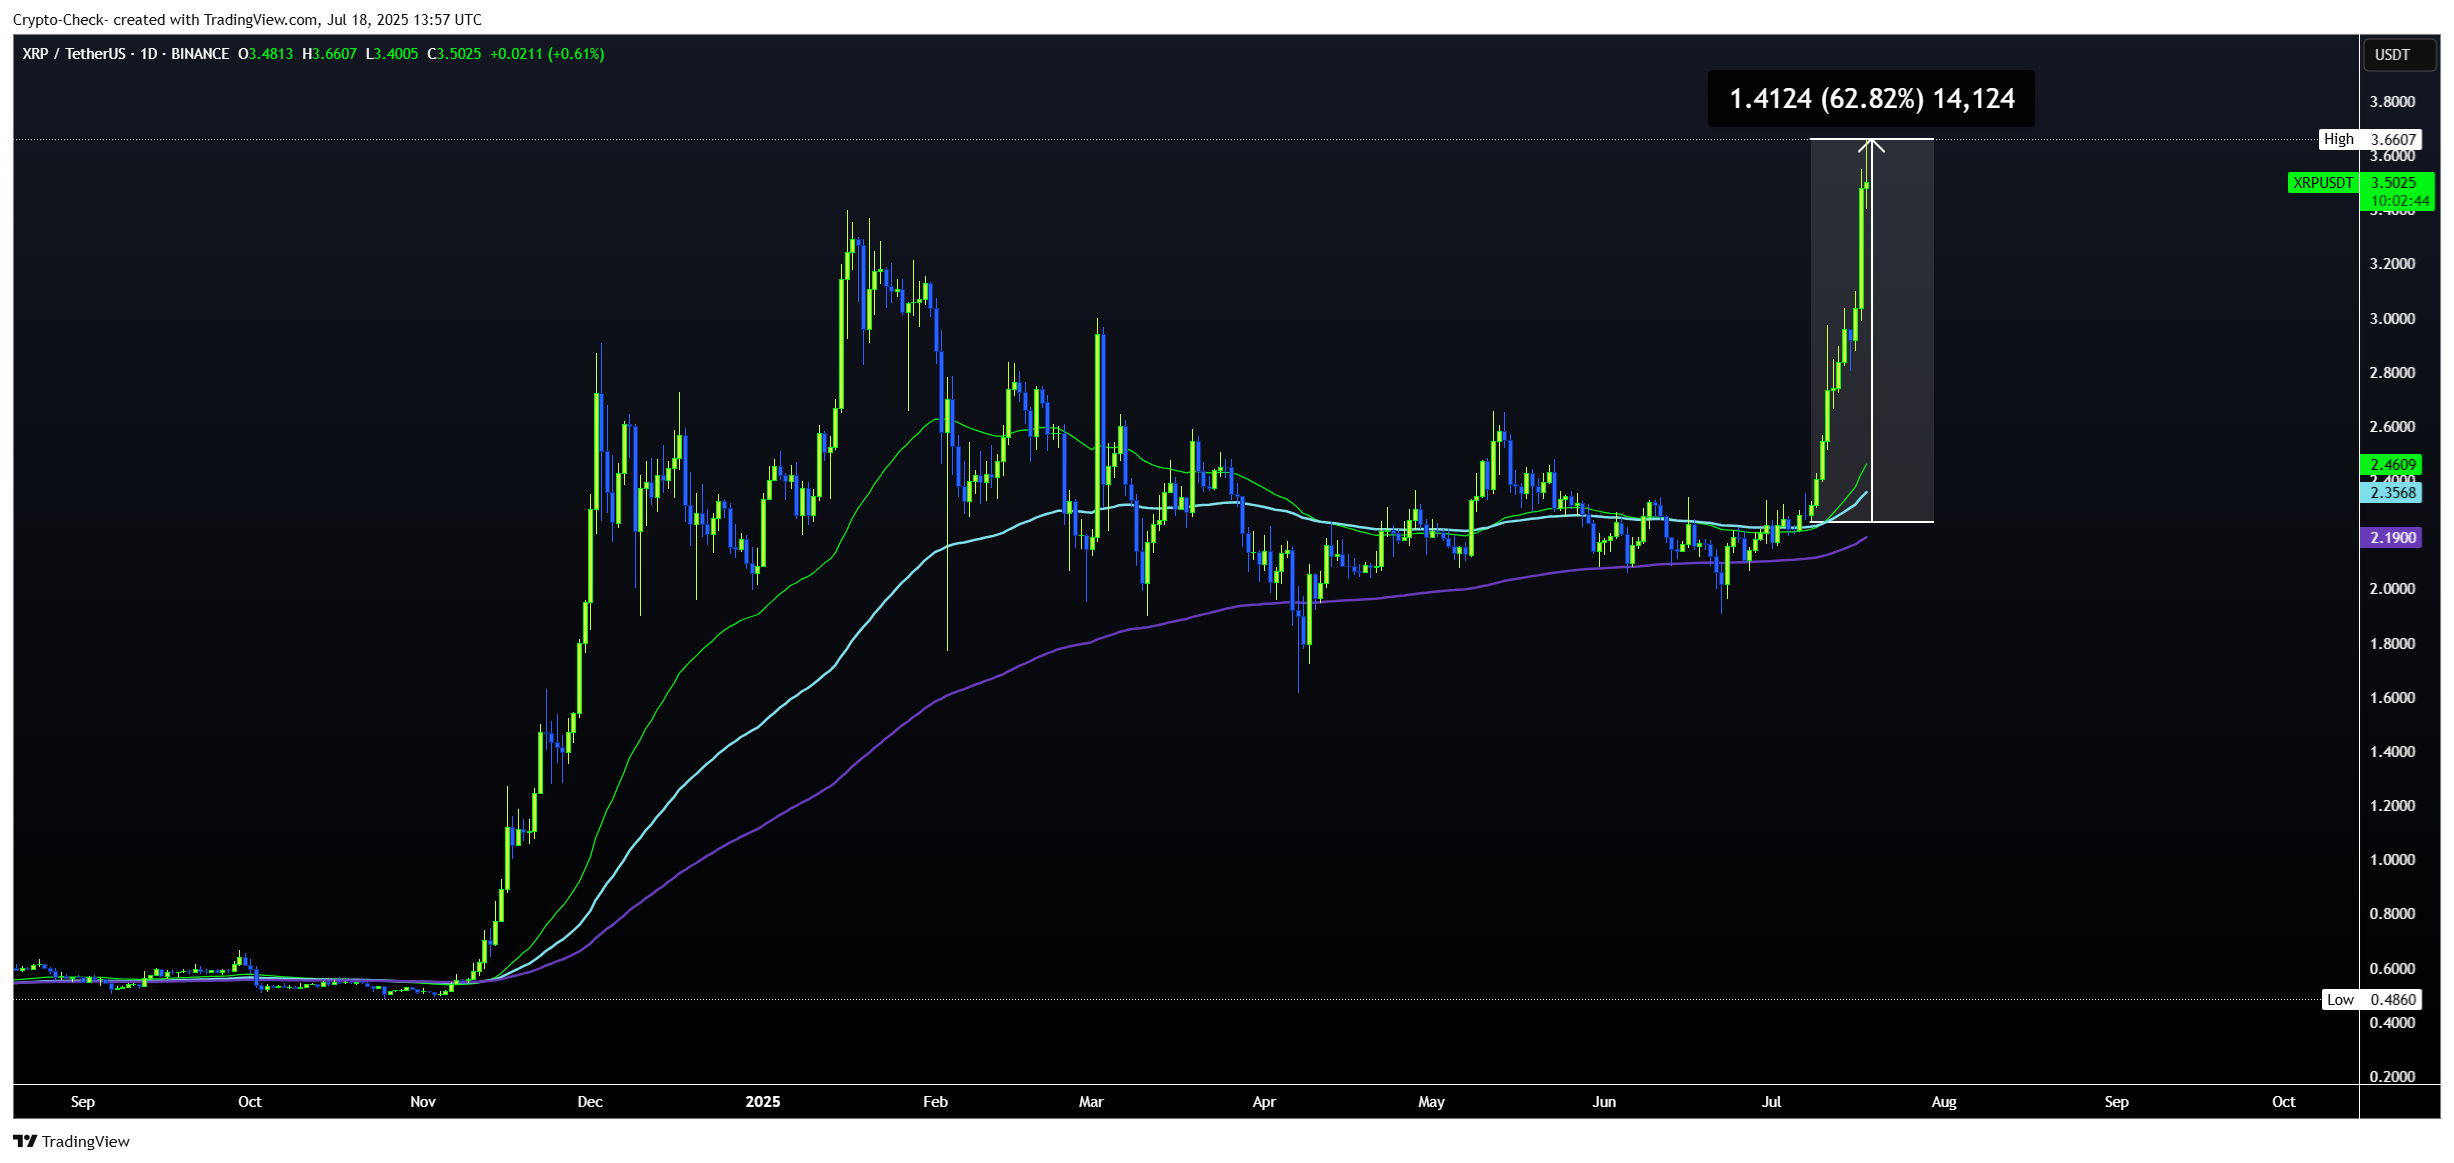Image resolution: width=2454 pixels, height=1163 pixels.
Task: Click the Dec label on time axis
Action: [x=590, y=1101]
